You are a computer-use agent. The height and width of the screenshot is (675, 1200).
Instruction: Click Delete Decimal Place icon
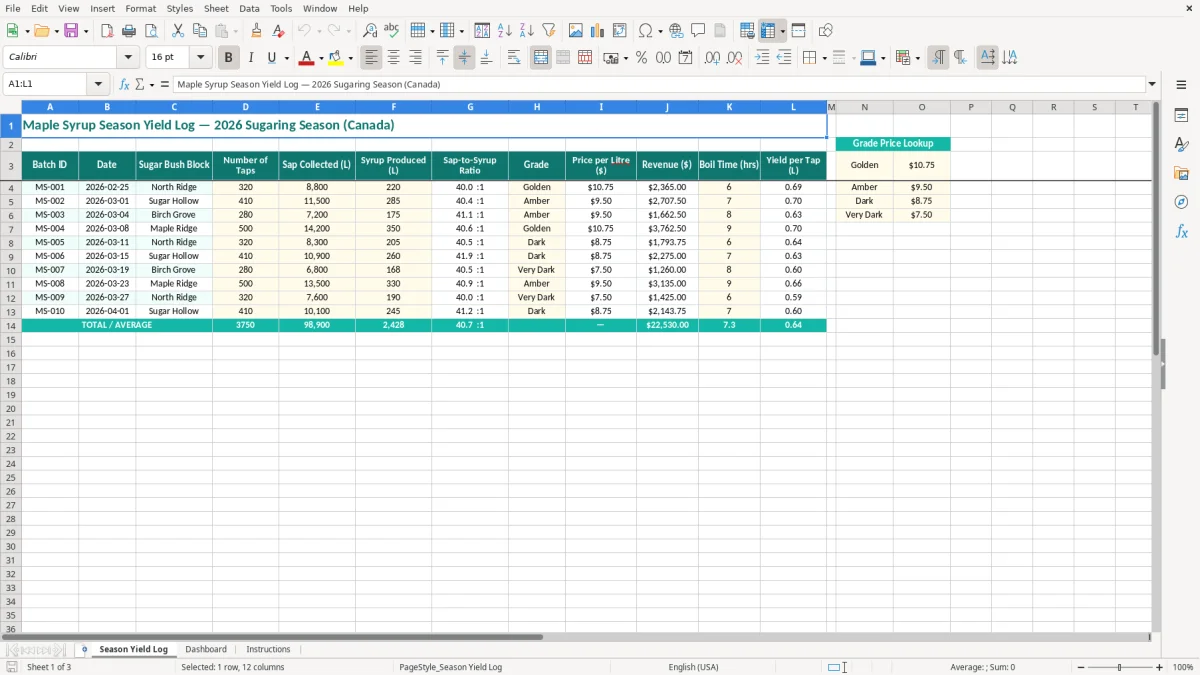[x=734, y=58]
